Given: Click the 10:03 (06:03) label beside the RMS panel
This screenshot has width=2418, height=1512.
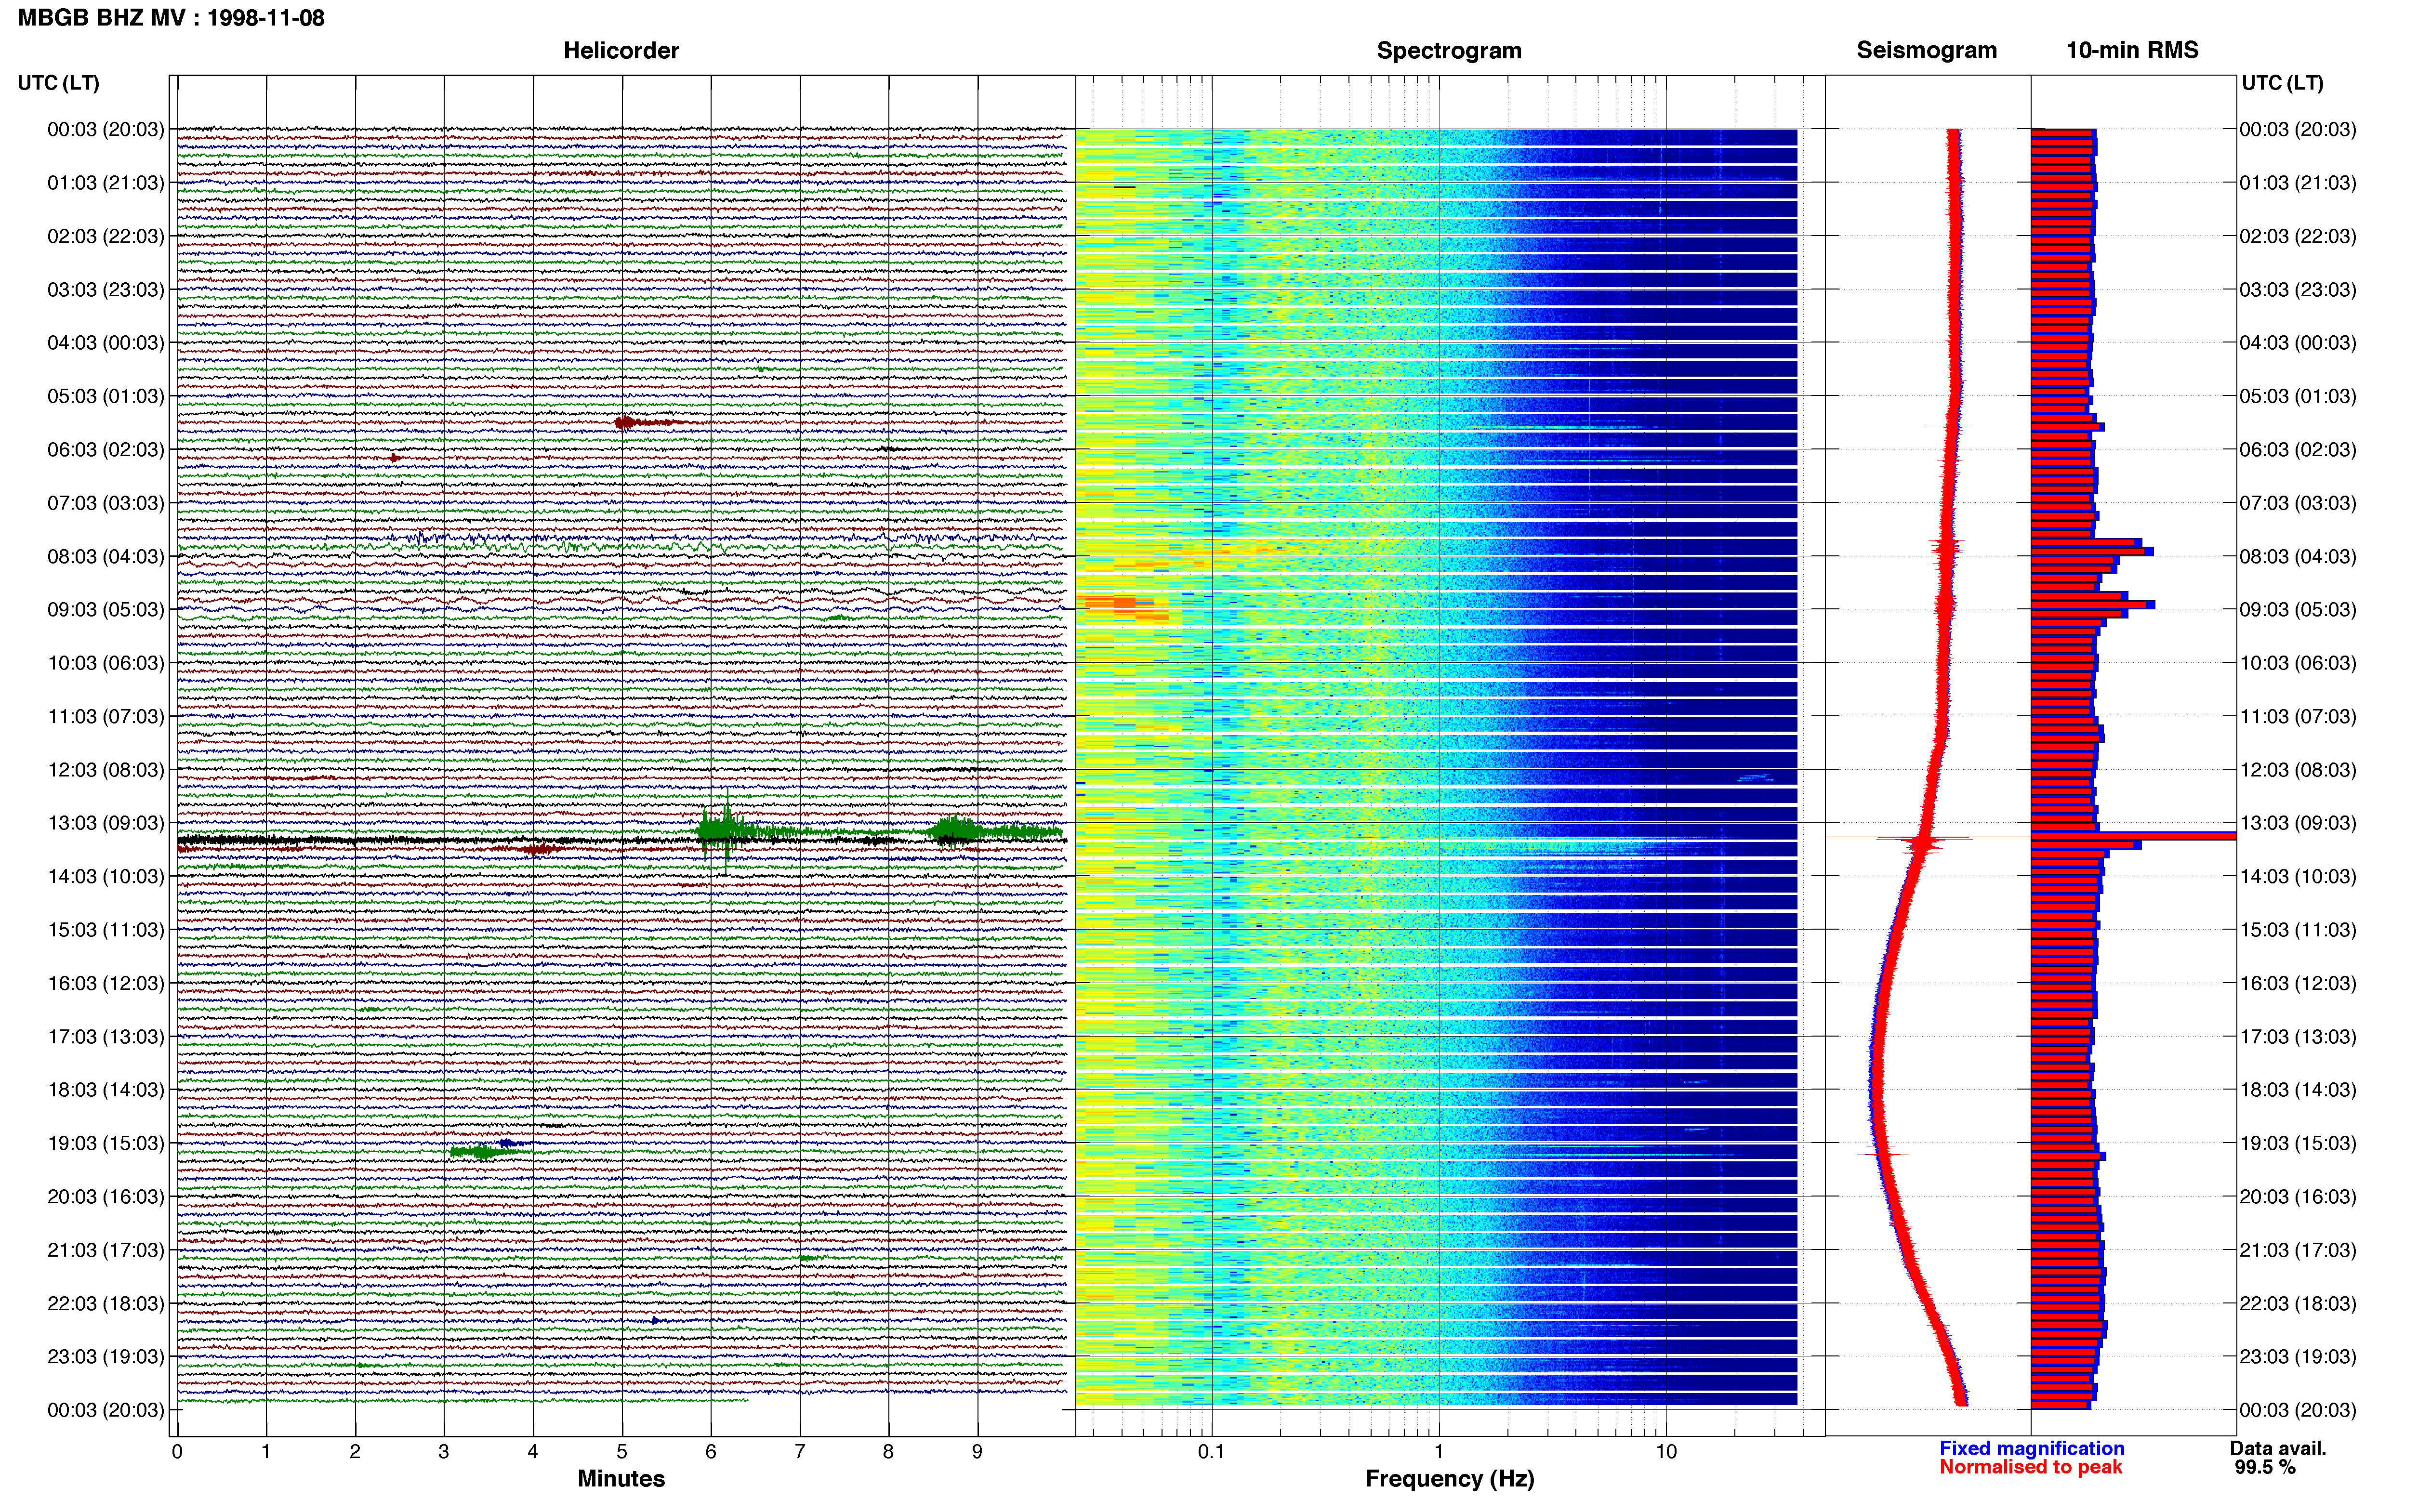Looking at the screenshot, I should 2298,663.
